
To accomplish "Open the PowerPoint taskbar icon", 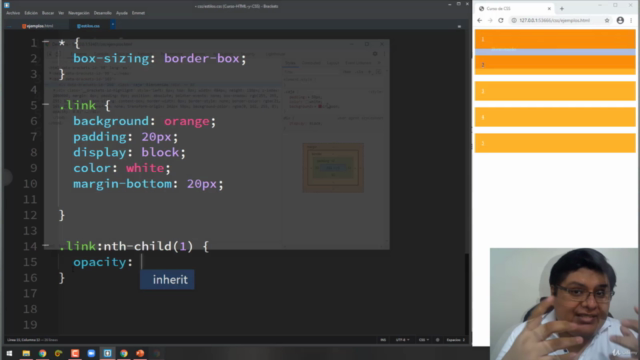I will (x=140, y=353).
